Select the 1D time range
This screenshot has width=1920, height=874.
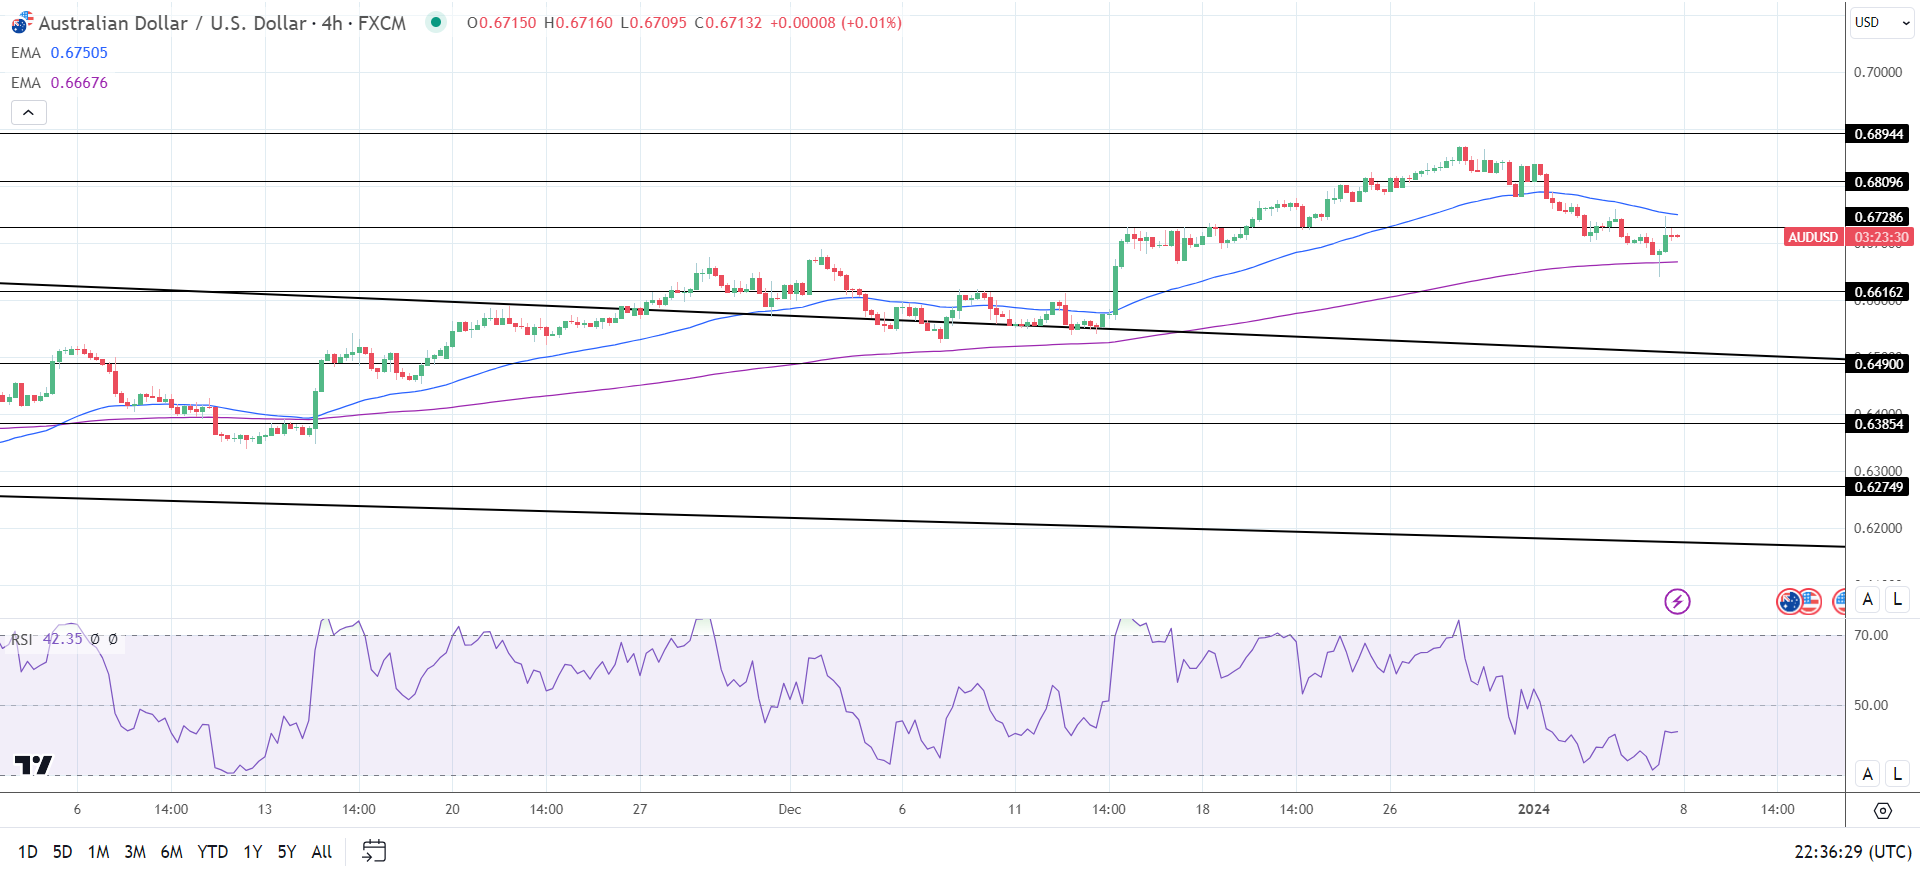coord(28,852)
